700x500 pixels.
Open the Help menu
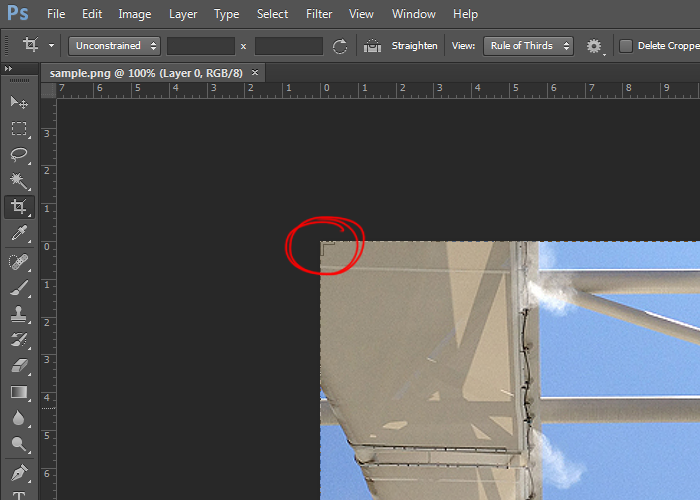point(466,14)
